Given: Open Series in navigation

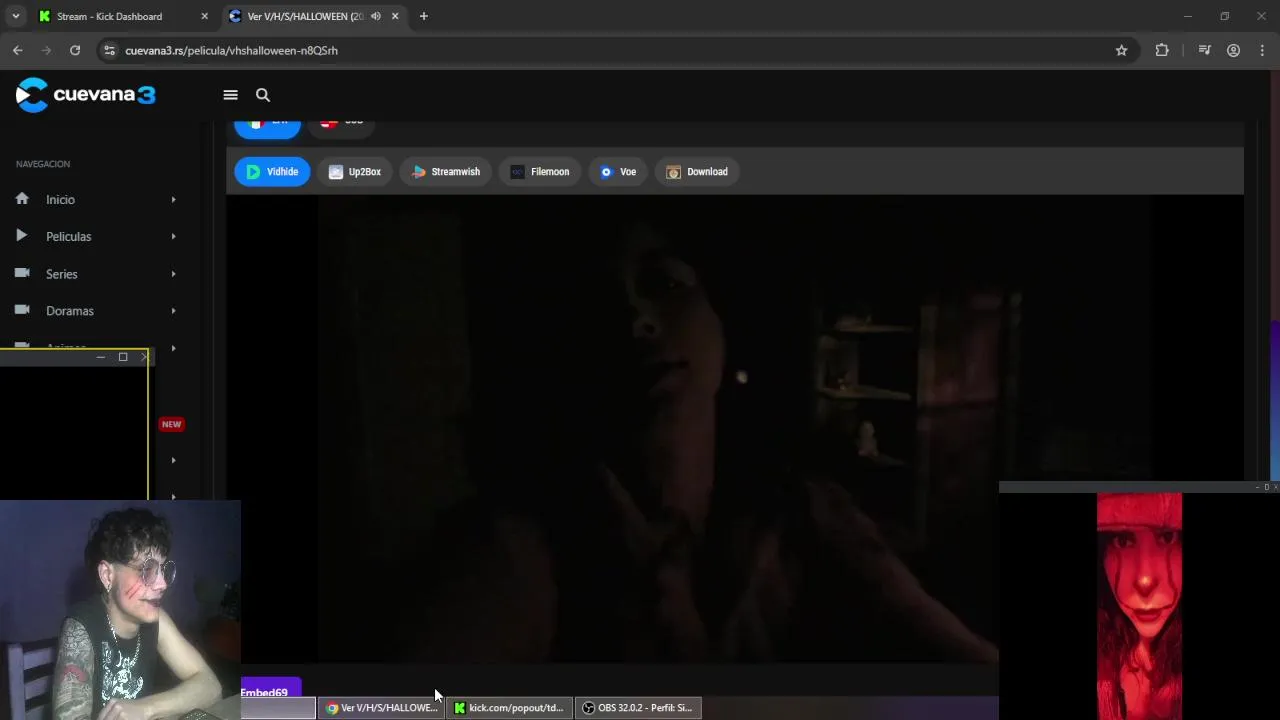Looking at the screenshot, I should pyautogui.click(x=61, y=274).
